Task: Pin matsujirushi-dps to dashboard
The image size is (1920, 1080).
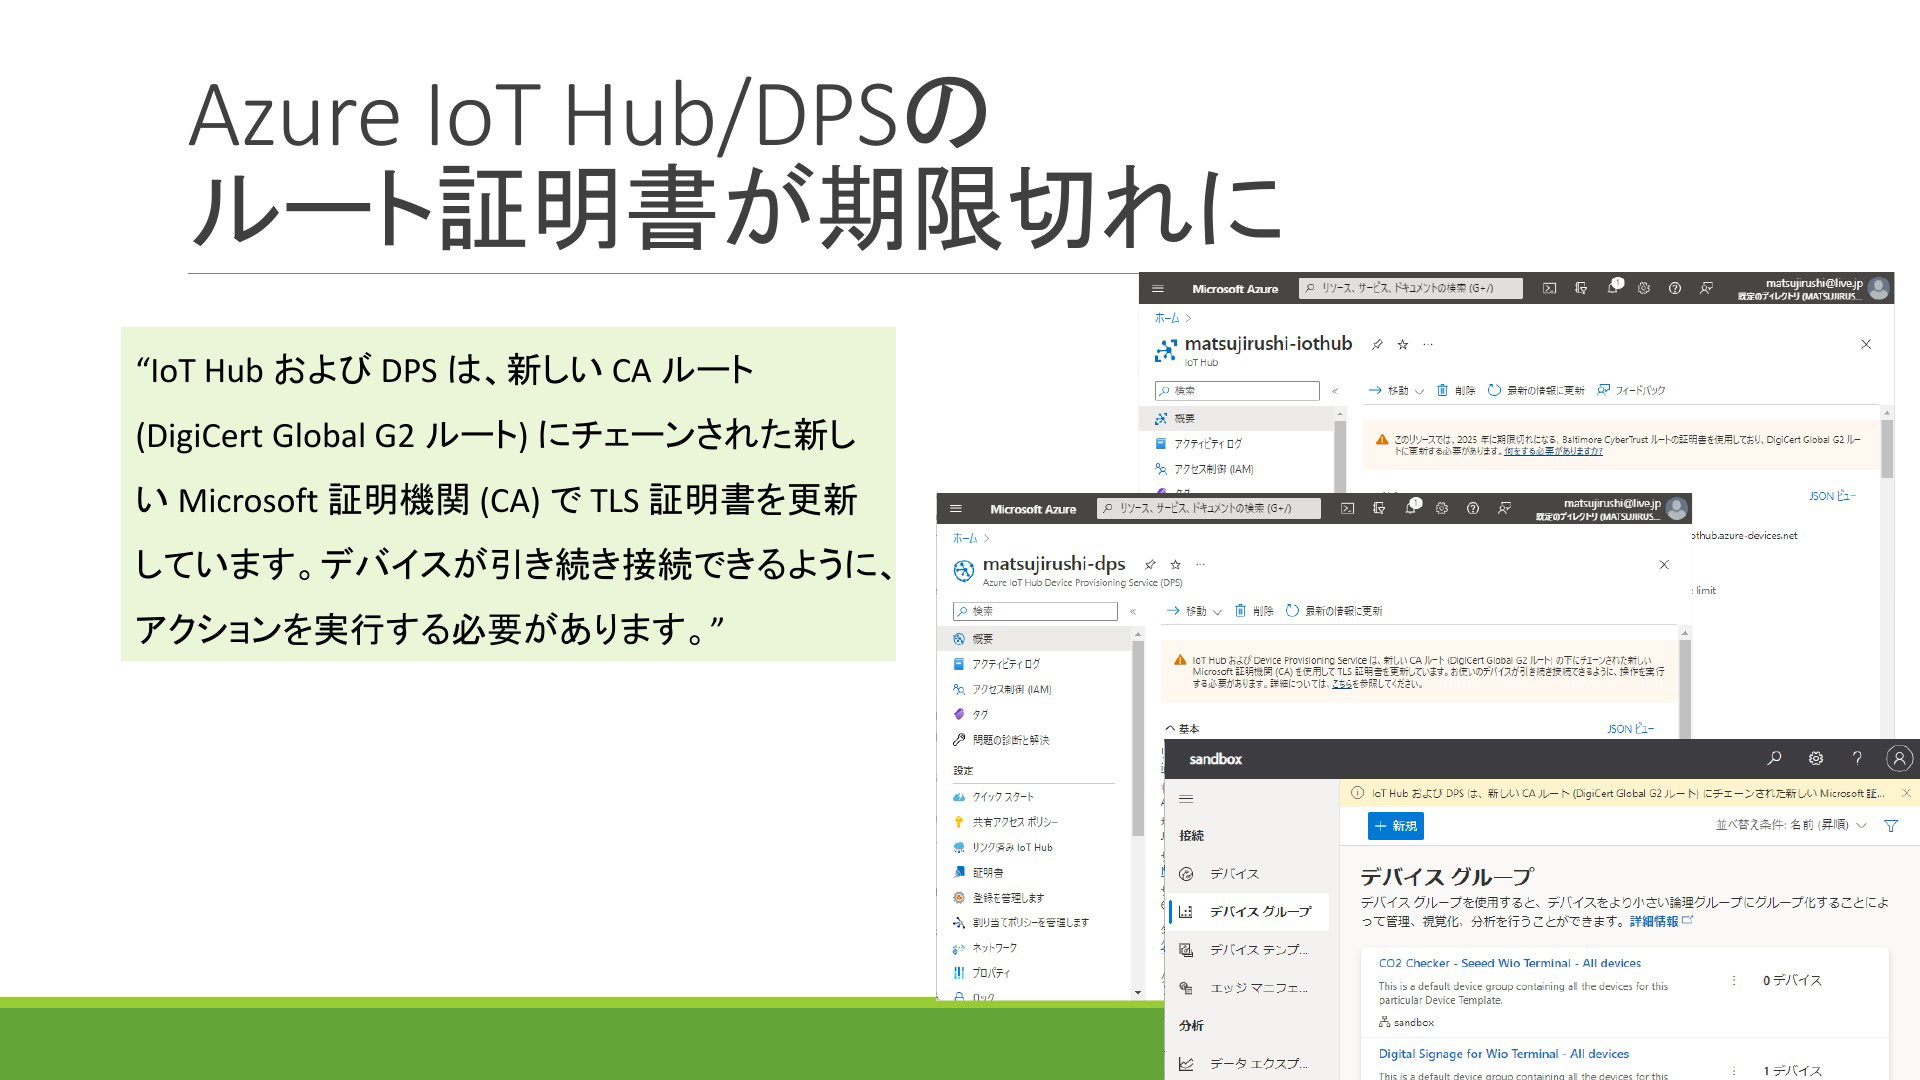Action: click(x=1150, y=564)
